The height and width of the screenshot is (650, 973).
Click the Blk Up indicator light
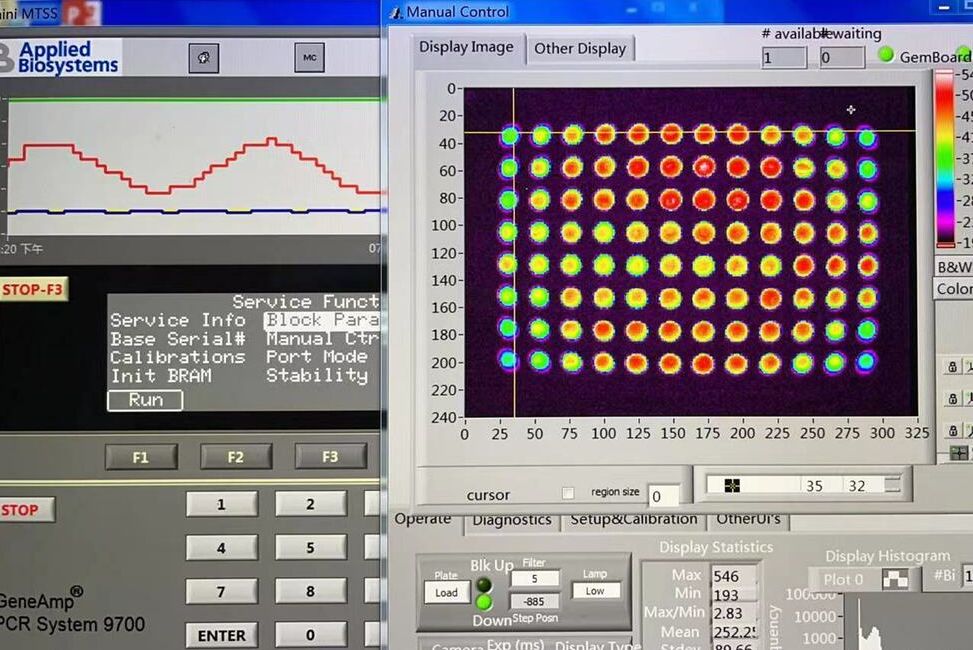(x=483, y=585)
